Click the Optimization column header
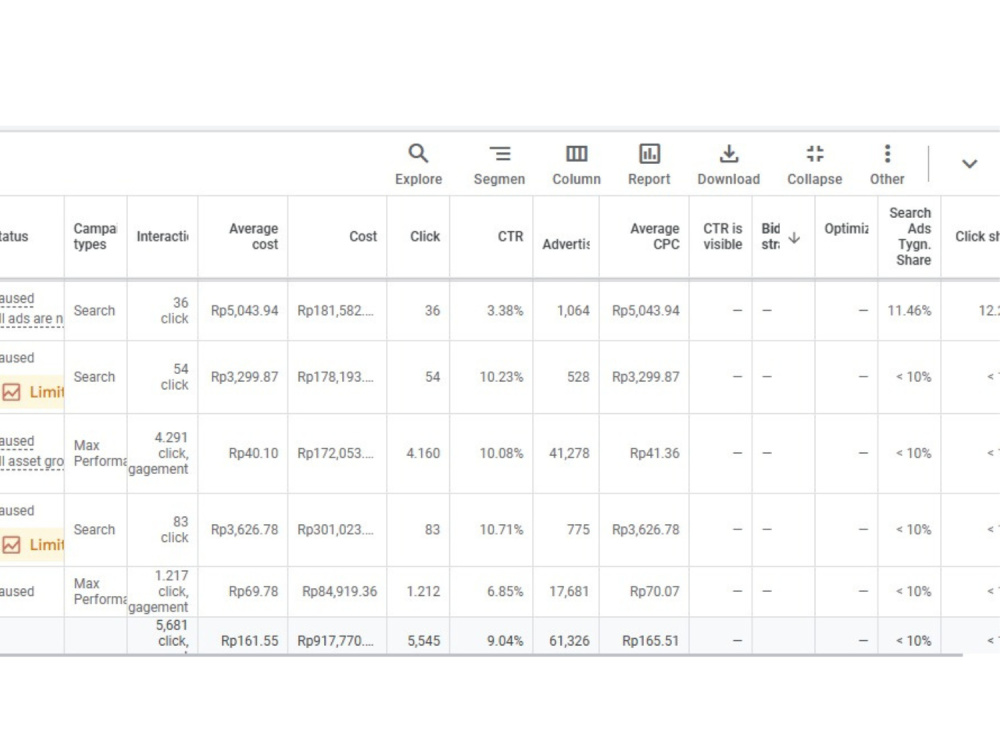 coord(846,228)
